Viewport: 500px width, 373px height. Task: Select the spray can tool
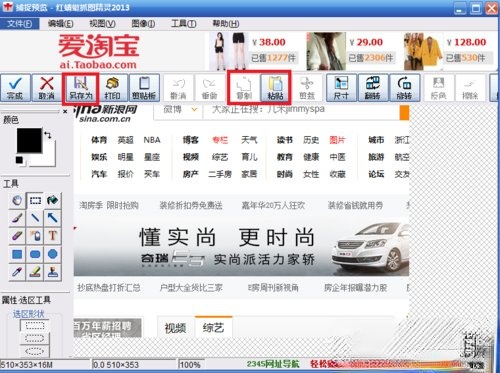(x=35, y=236)
